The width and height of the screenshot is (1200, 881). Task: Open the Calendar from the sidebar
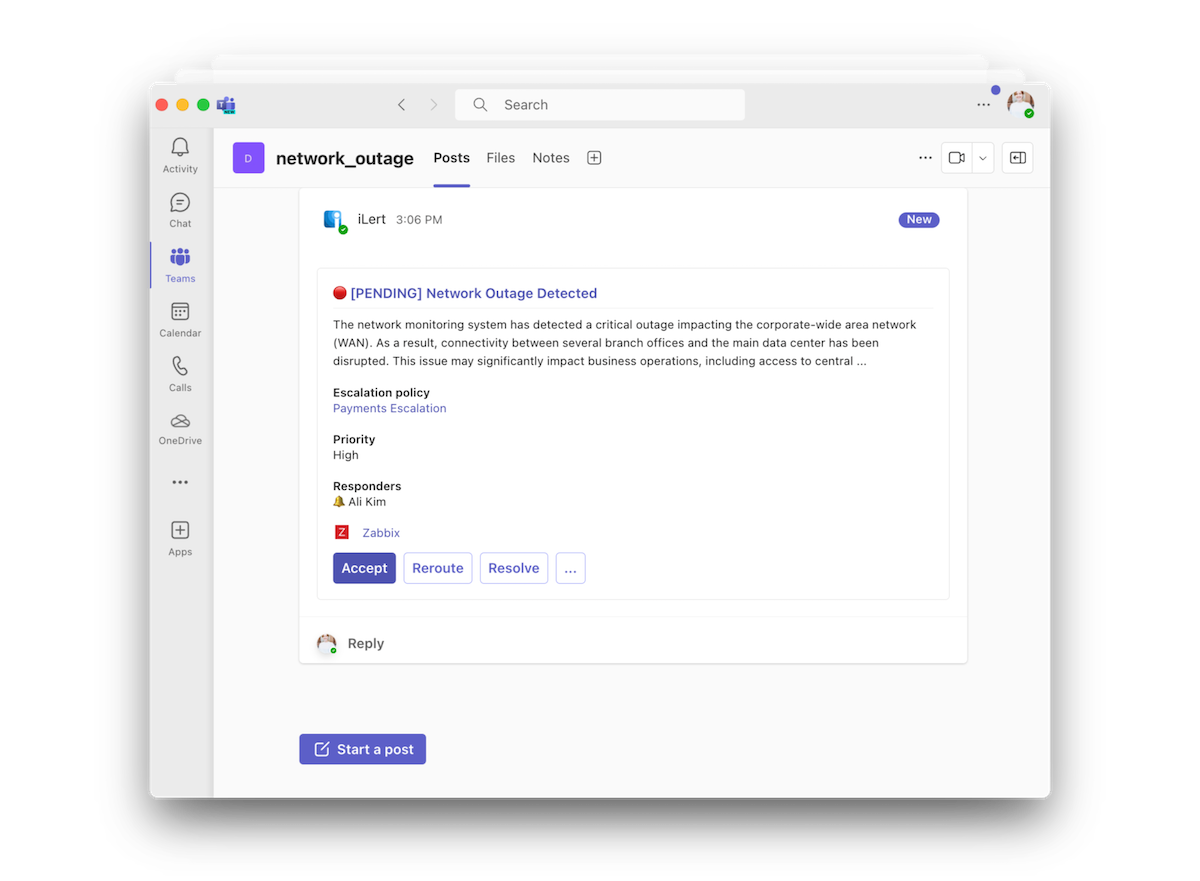point(180,319)
